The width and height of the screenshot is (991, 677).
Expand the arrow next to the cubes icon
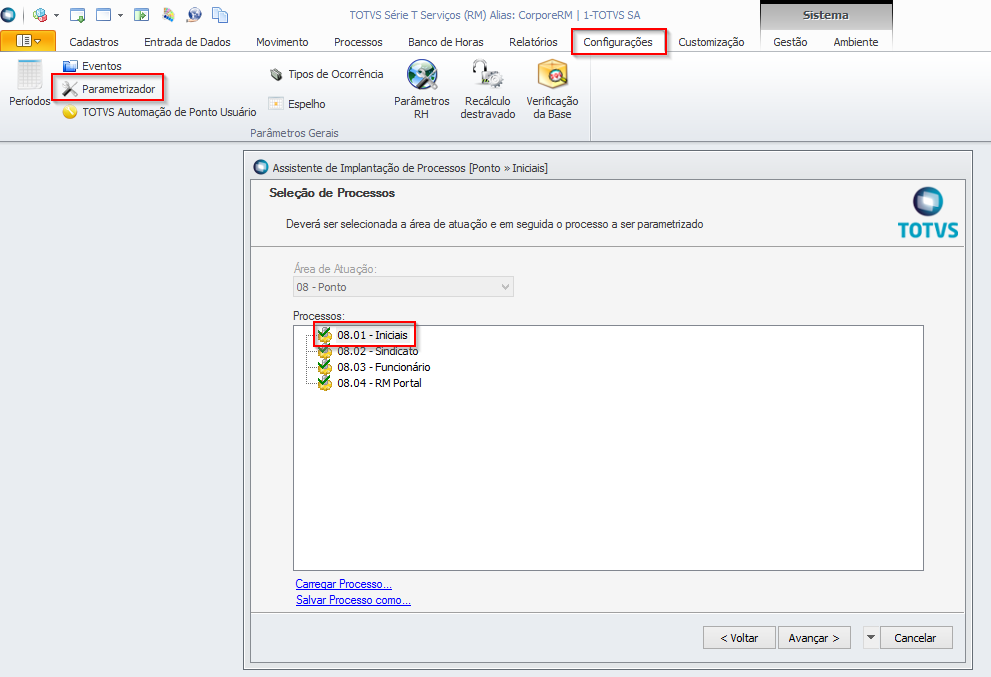pyautogui.click(x=56, y=15)
